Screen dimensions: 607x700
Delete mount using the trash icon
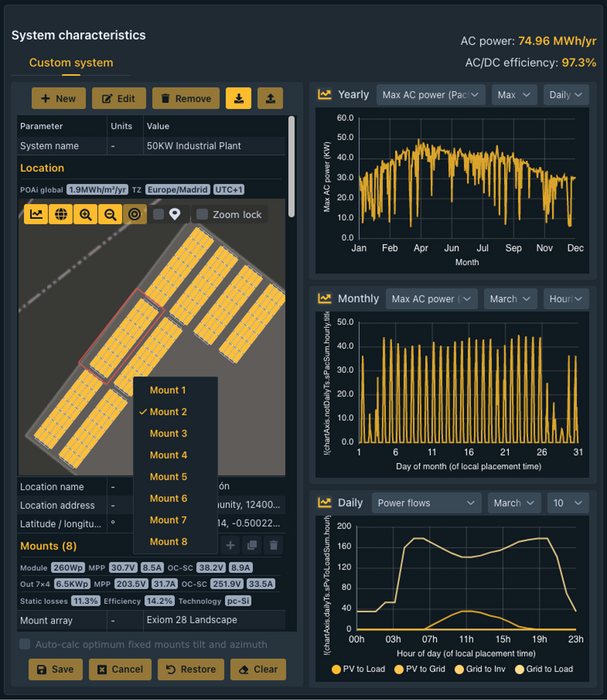[273, 545]
